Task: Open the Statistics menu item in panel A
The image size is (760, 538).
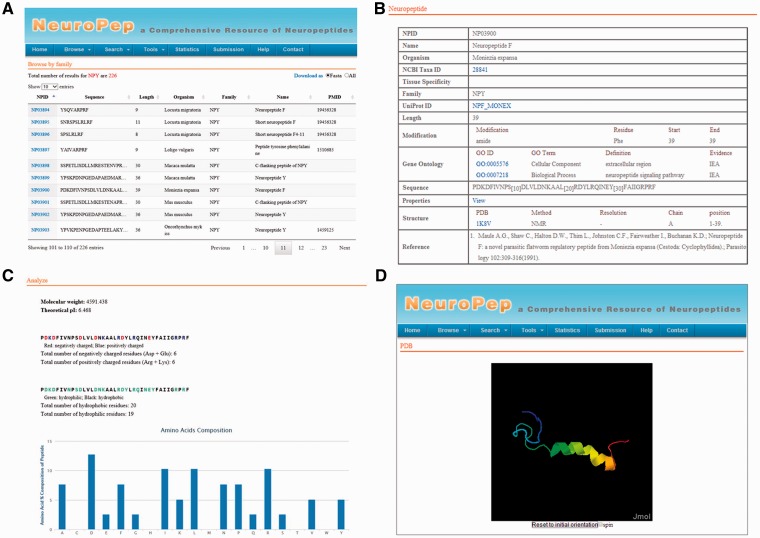Action: pos(187,49)
